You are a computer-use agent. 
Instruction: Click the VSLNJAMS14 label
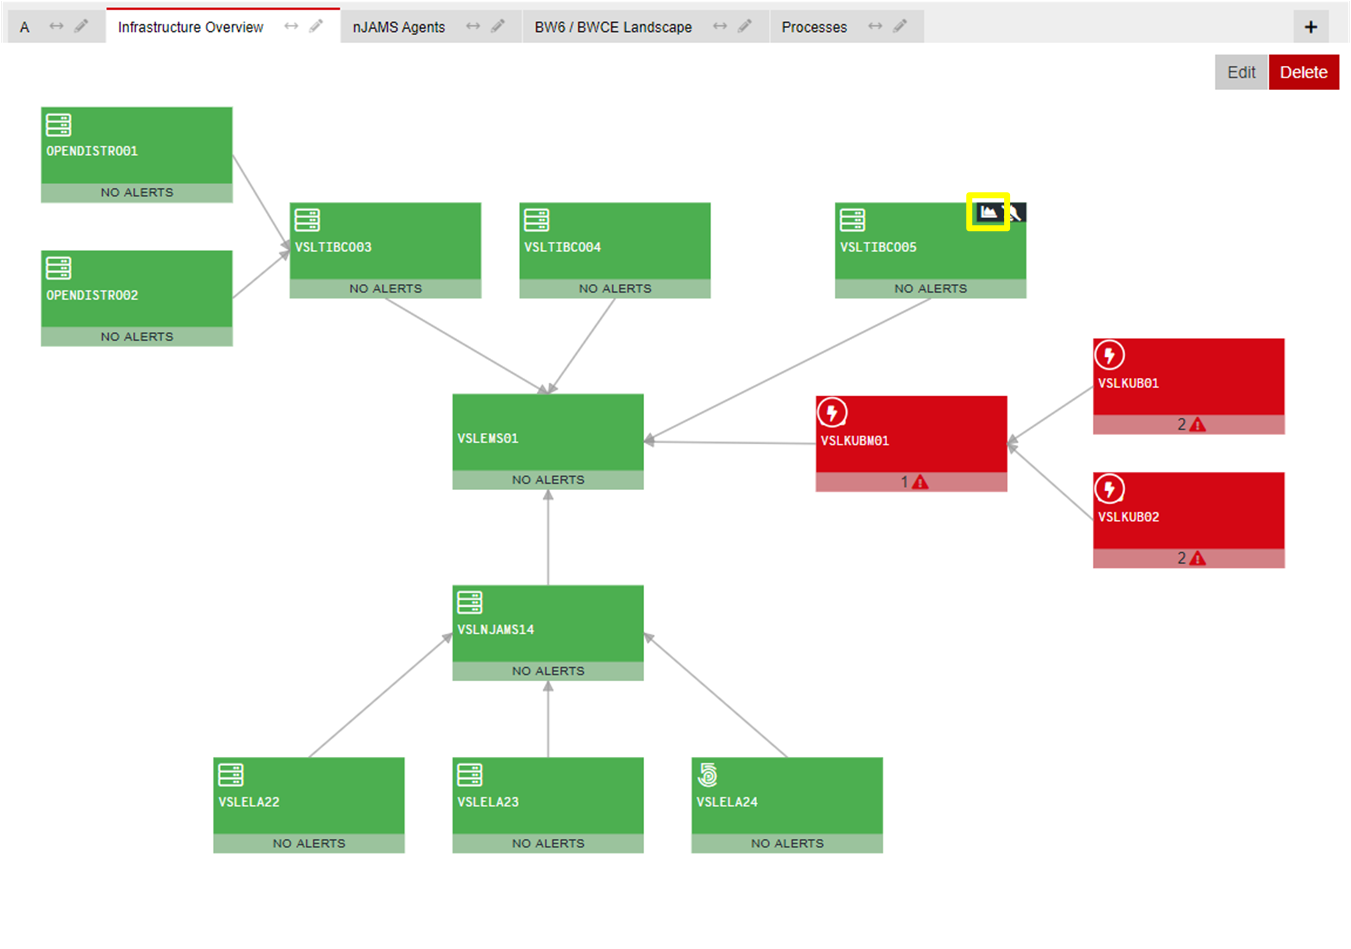(496, 629)
